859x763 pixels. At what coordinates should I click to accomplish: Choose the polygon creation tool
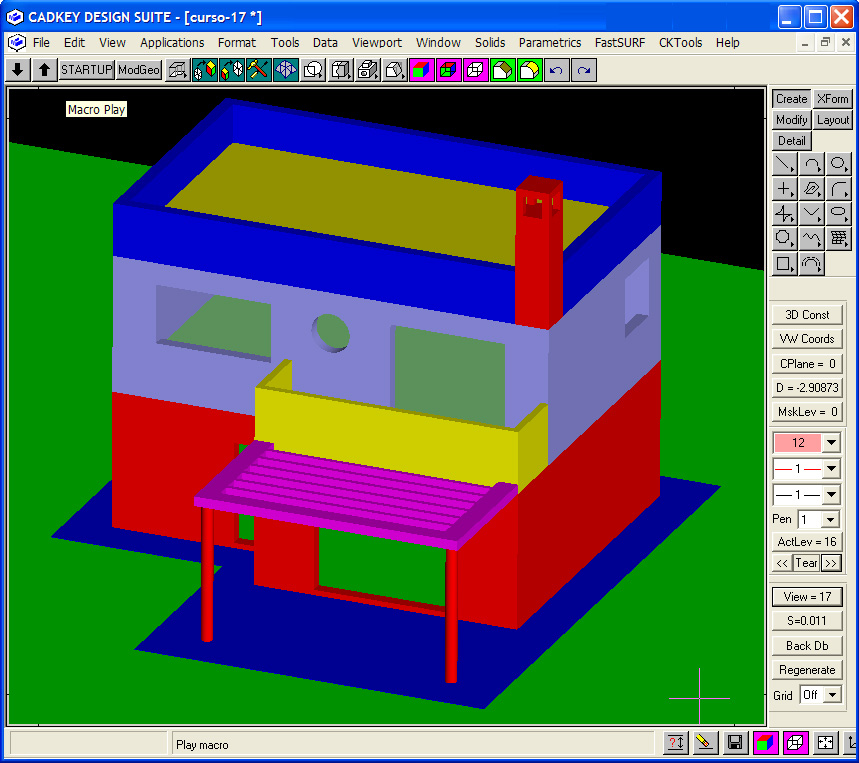click(785, 239)
